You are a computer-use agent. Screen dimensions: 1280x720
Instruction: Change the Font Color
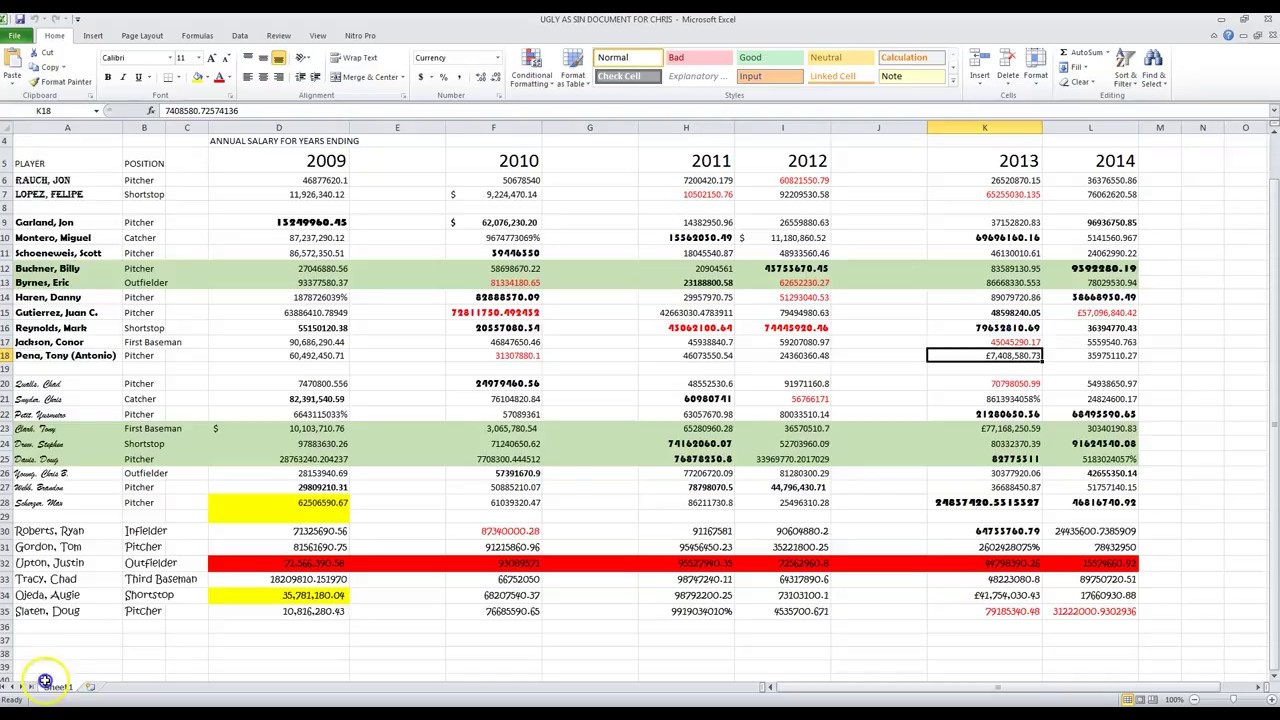[x=218, y=76]
